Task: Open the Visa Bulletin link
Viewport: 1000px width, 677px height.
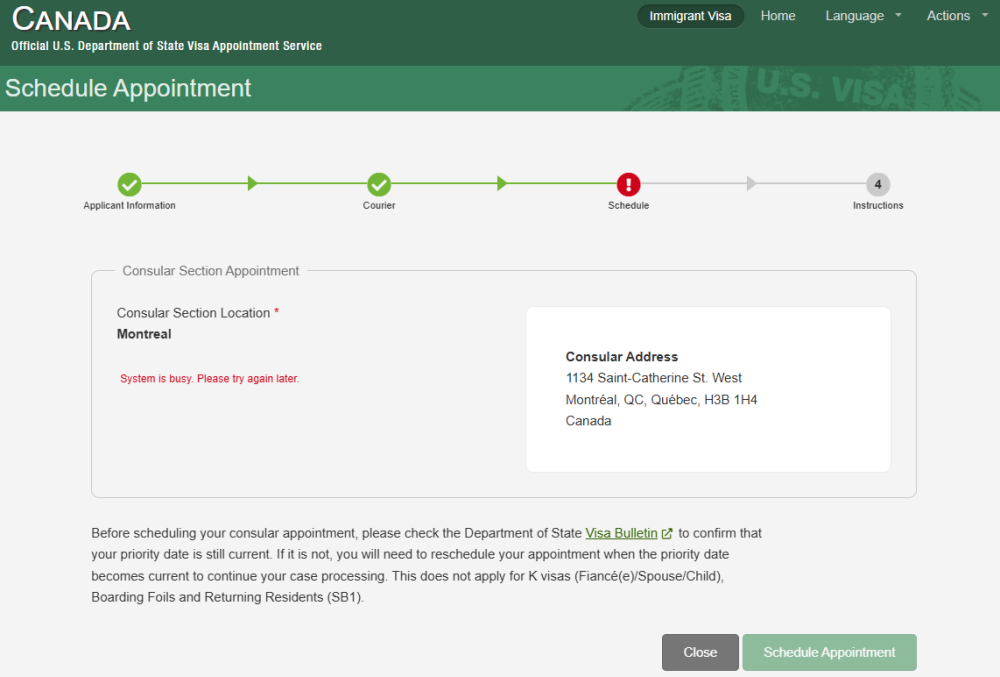Action: click(x=621, y=534)
